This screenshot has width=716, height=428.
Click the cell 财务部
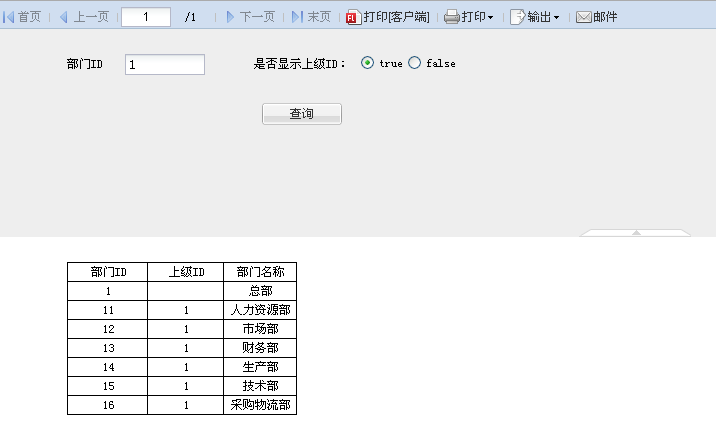pyautogui.click(x=260, y=348)
